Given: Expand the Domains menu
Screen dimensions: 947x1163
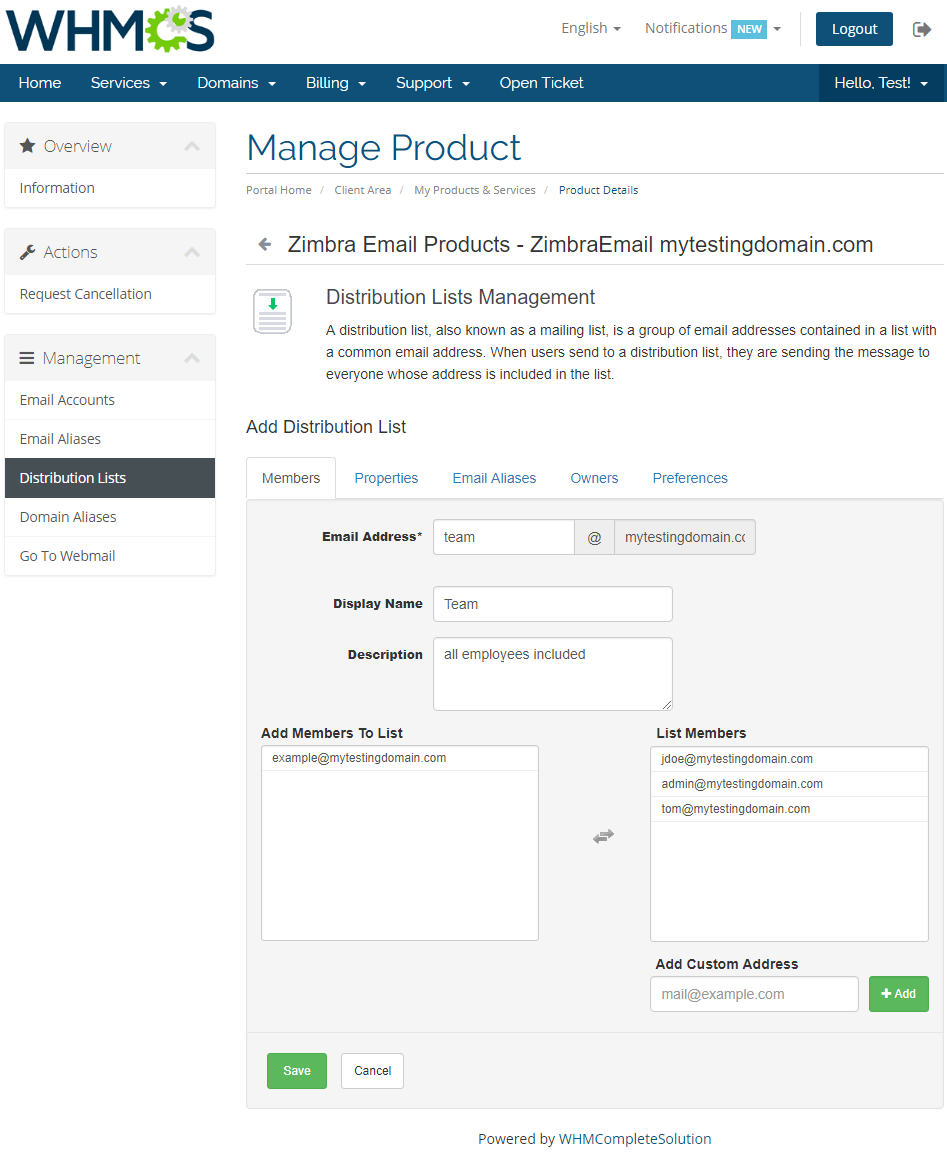Looking at the screenshot, I should coord(237,83).
